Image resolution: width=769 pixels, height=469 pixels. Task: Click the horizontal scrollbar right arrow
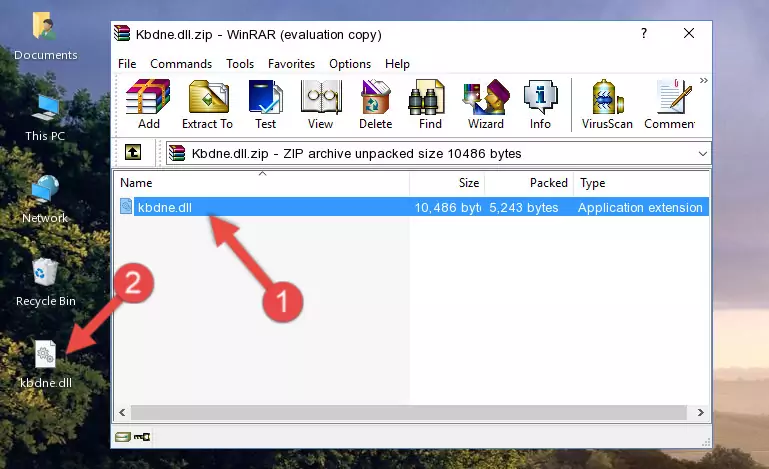tap(701, 413)
